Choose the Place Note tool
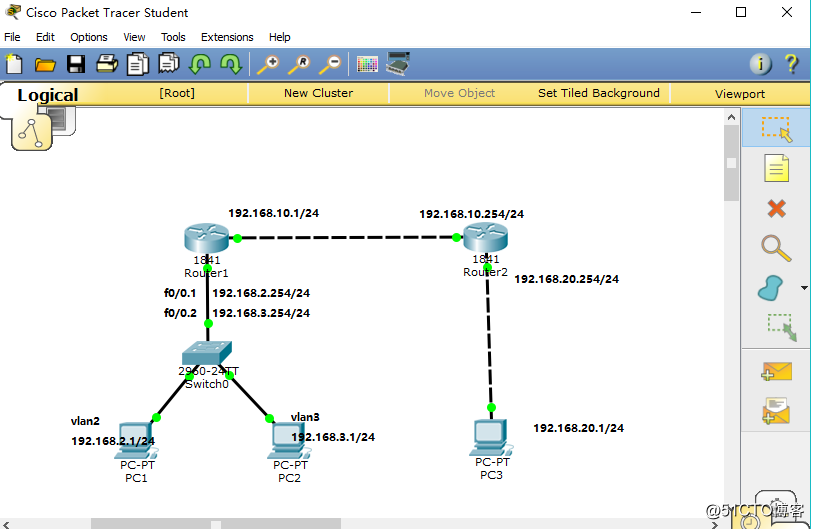 (x=776, y=168)
